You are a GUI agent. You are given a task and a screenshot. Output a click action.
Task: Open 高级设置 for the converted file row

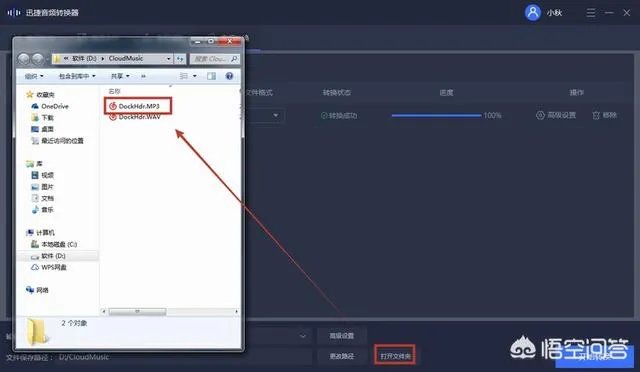(556, 116)
